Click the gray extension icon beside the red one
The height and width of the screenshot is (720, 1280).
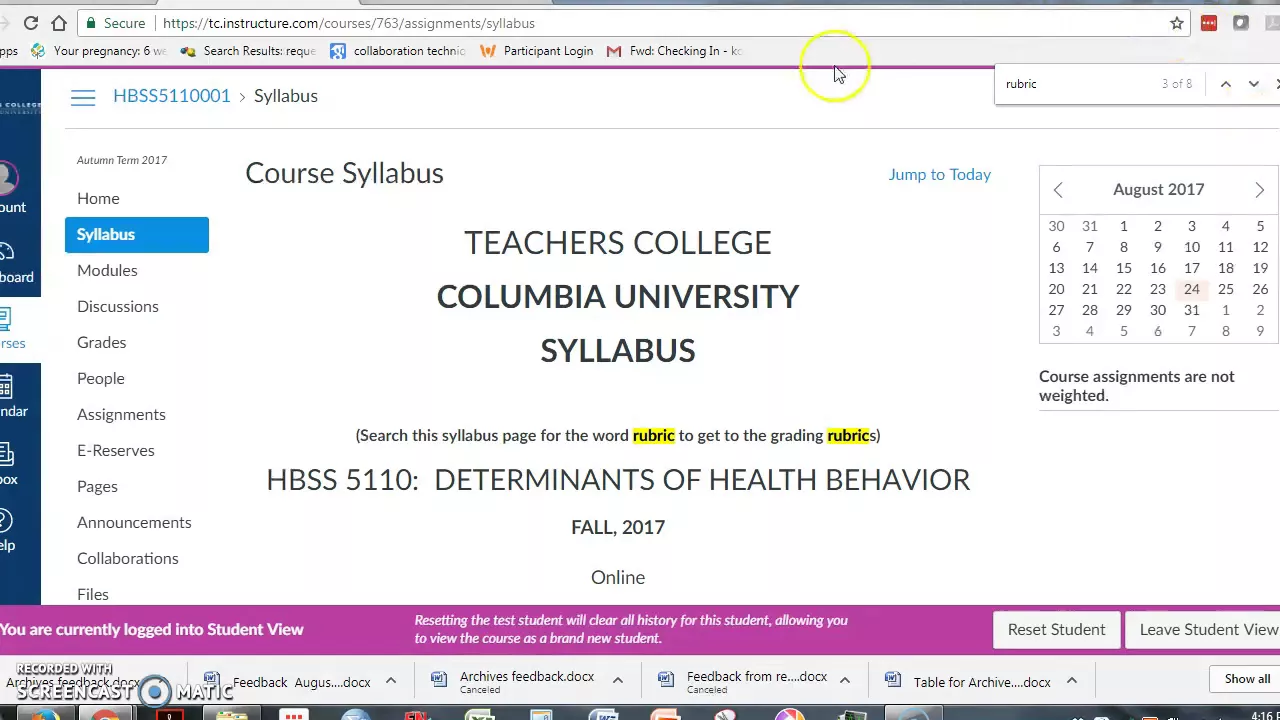coord(1241,23)
